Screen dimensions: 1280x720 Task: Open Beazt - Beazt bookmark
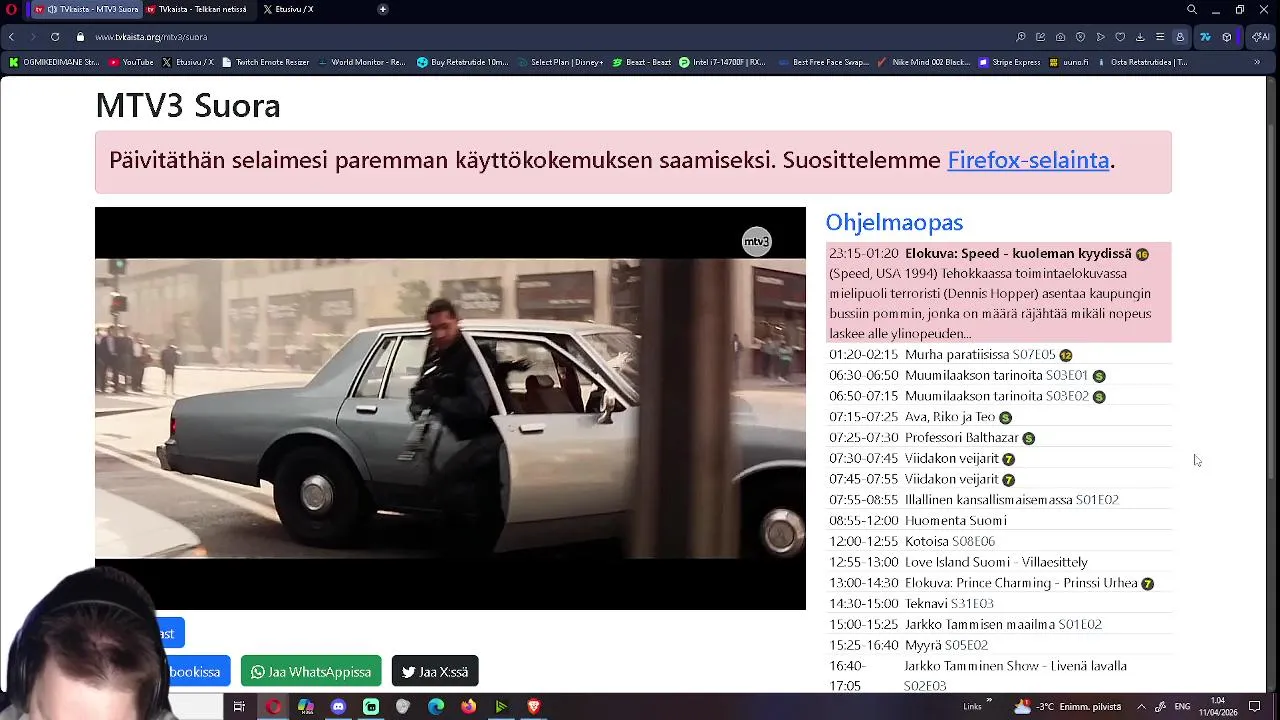click(x=641, y=62)
